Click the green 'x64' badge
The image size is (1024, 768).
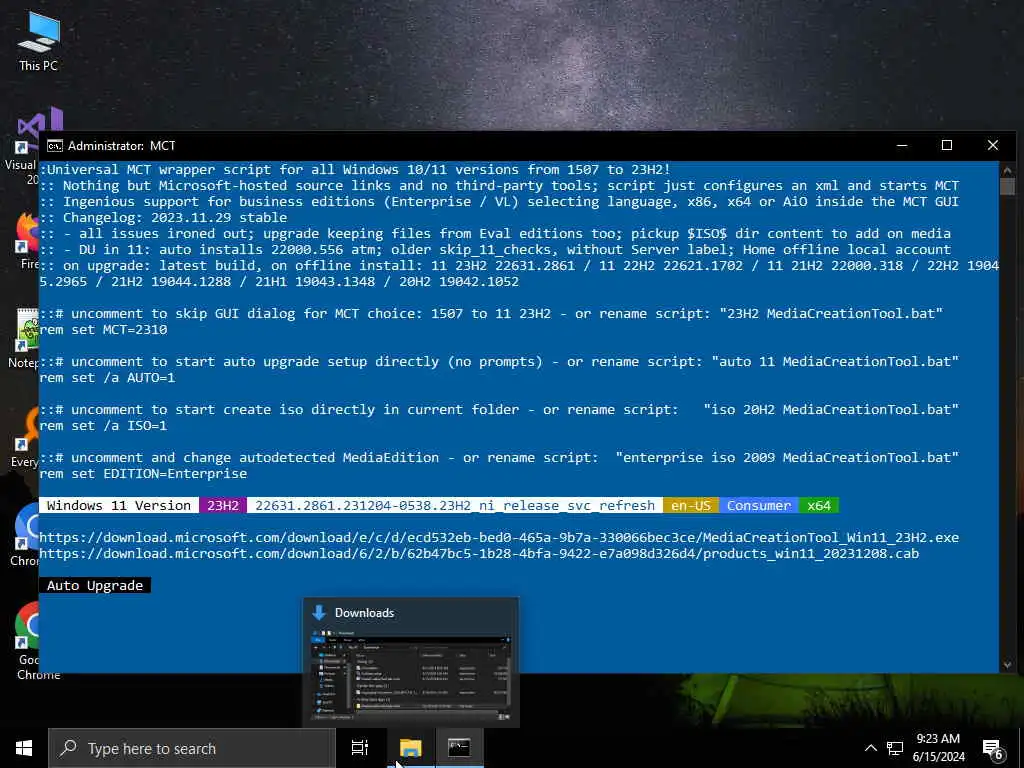coord(818,505)
